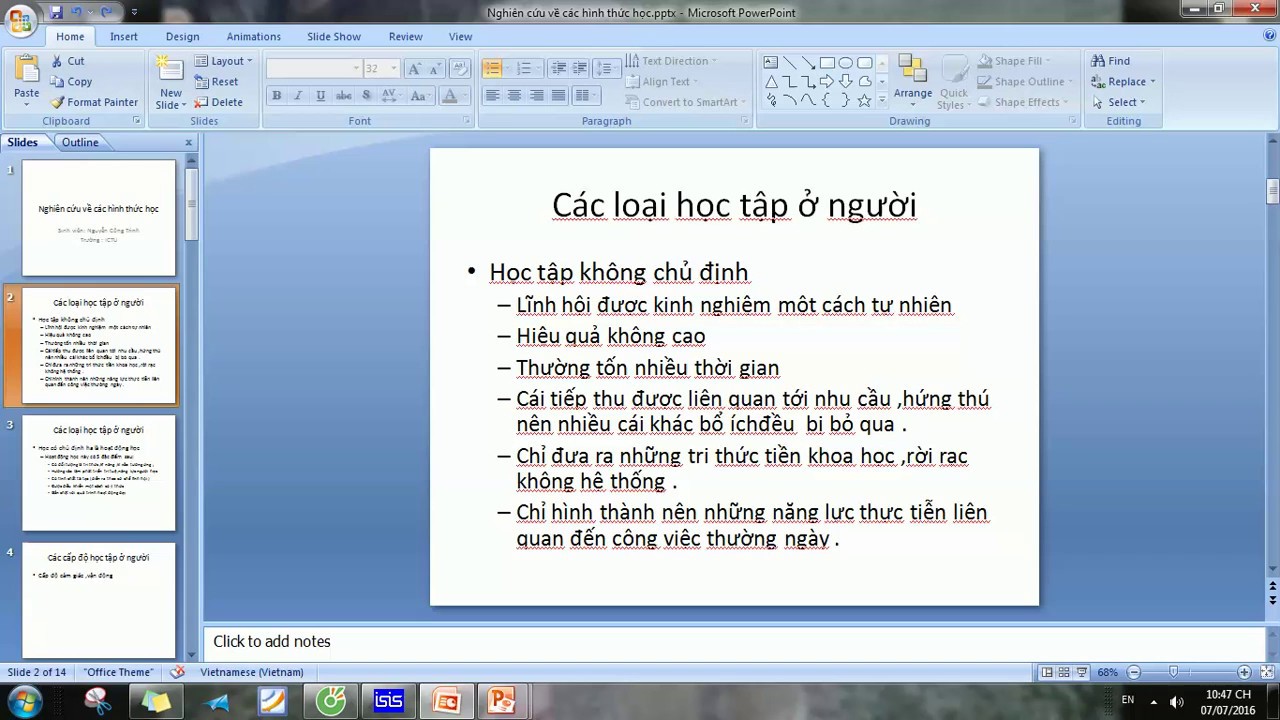This screenshot has width=1280, height=720.
Task: Toggle Bold formatting
Action: (x=277, y=96)
